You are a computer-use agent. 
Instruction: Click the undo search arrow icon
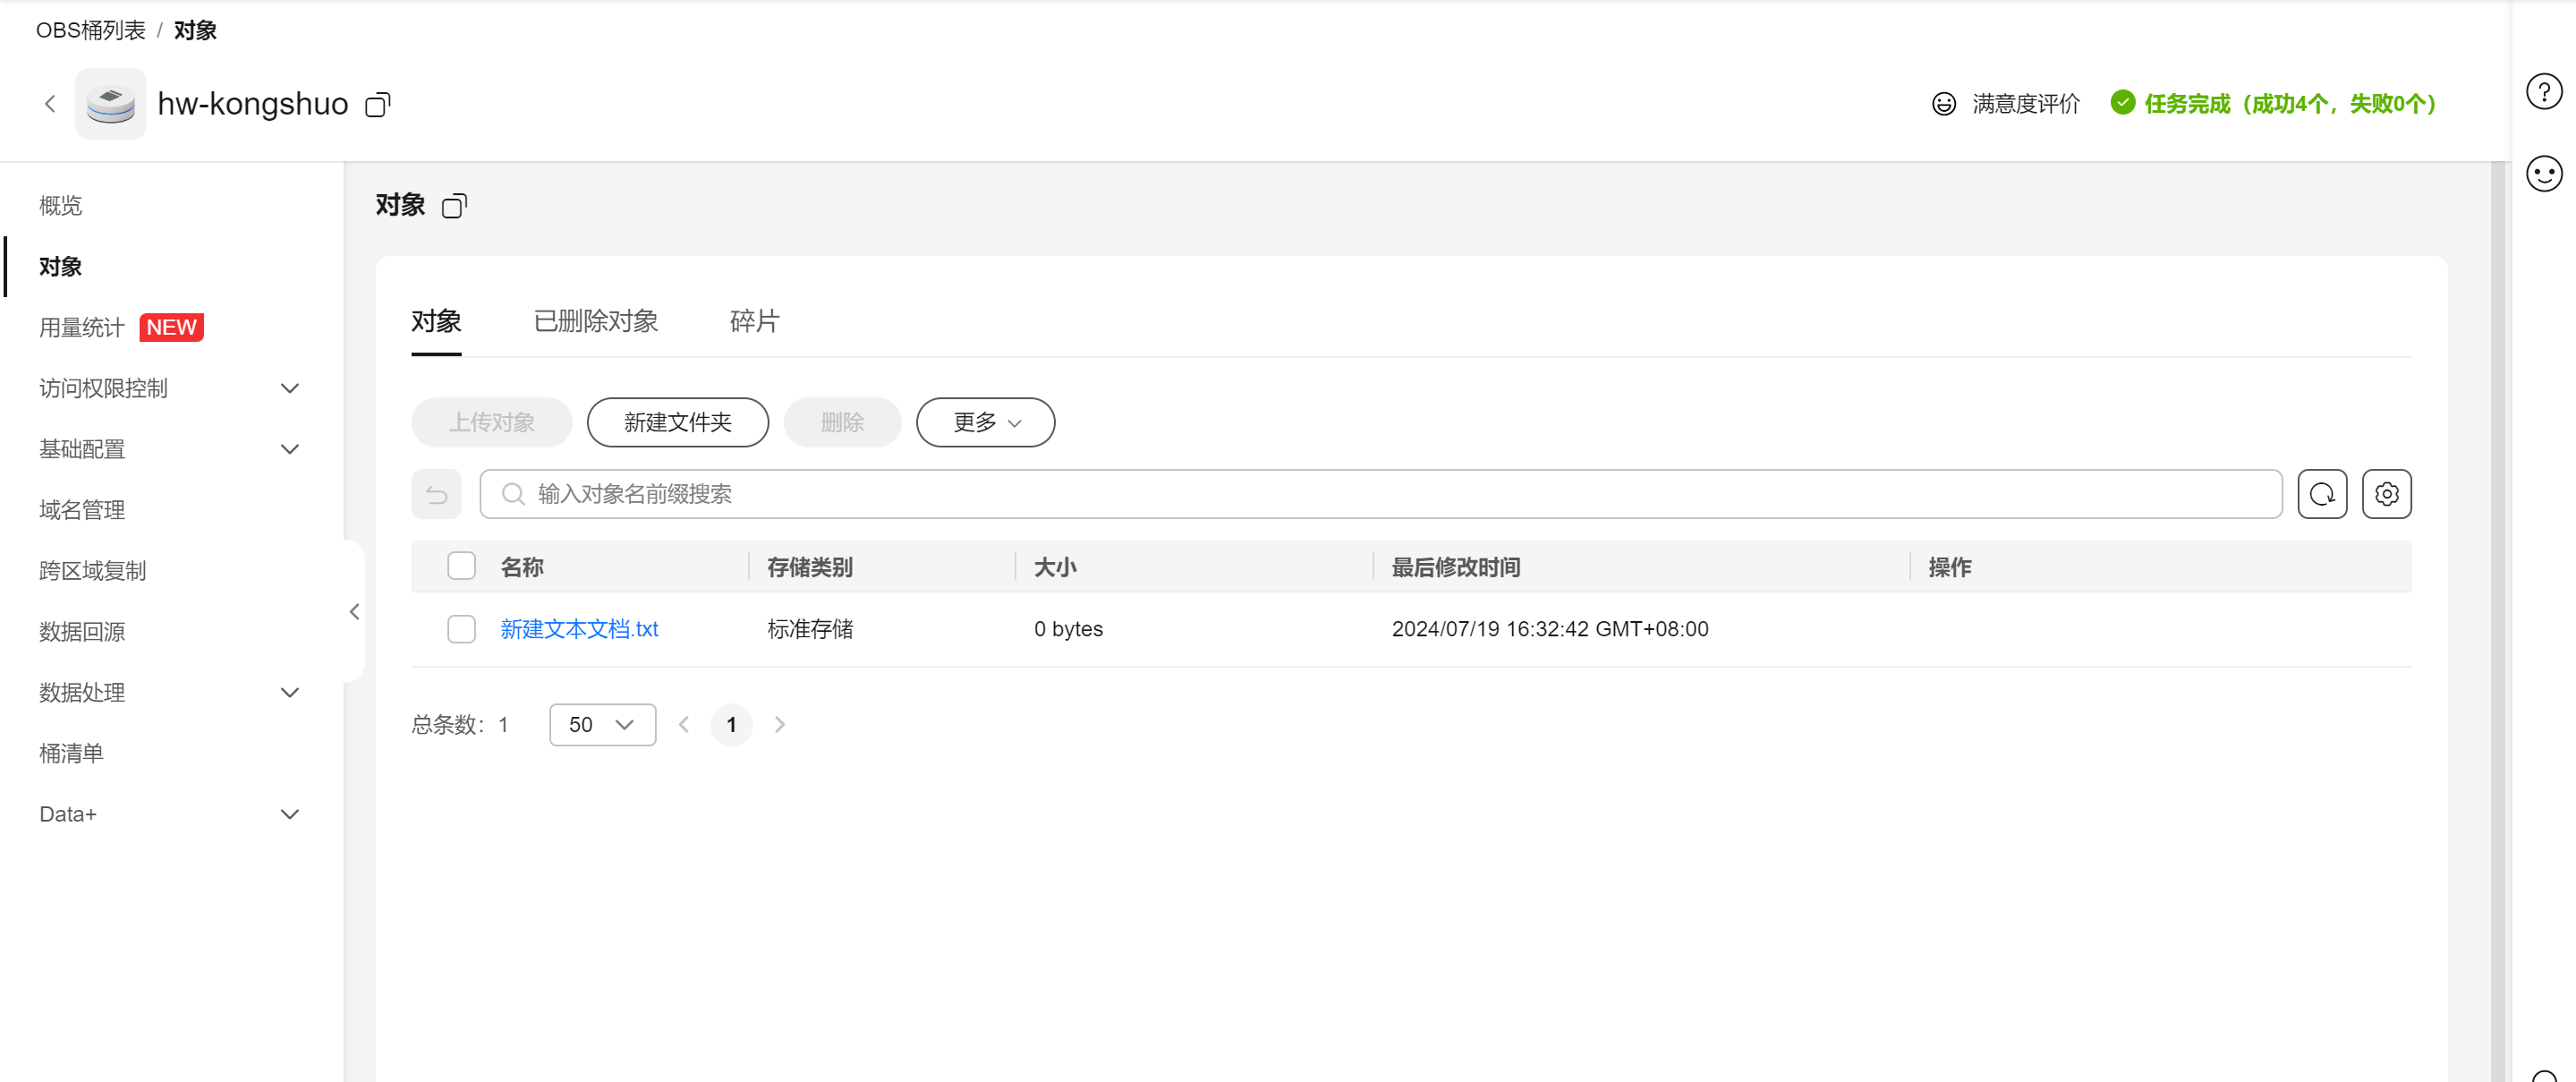point(436,494)
